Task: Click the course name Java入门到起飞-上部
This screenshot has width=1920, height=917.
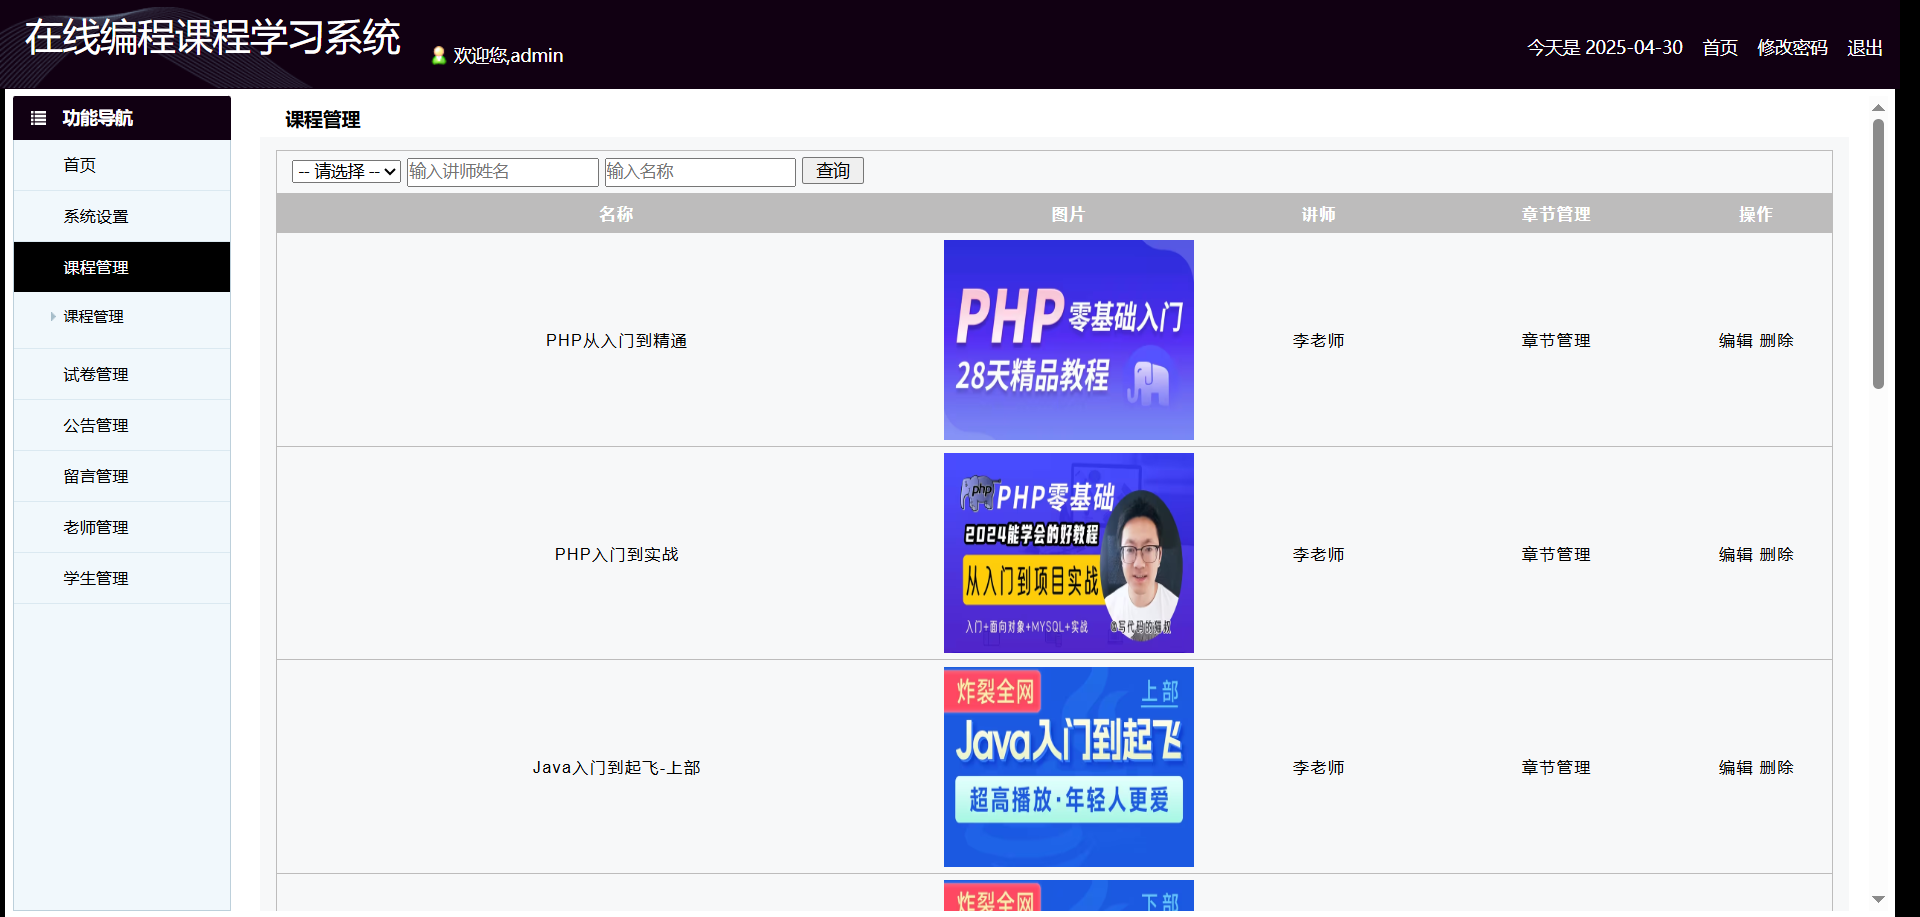Action: tap(616, 767)
